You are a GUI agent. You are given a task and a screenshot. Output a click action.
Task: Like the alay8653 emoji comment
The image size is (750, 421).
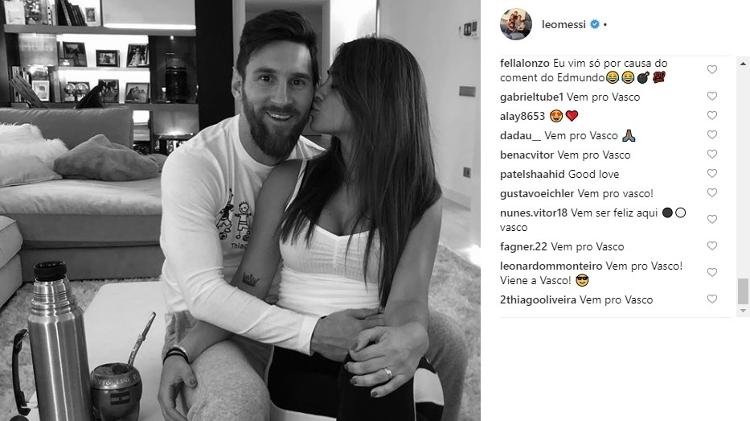coord(712,115)
